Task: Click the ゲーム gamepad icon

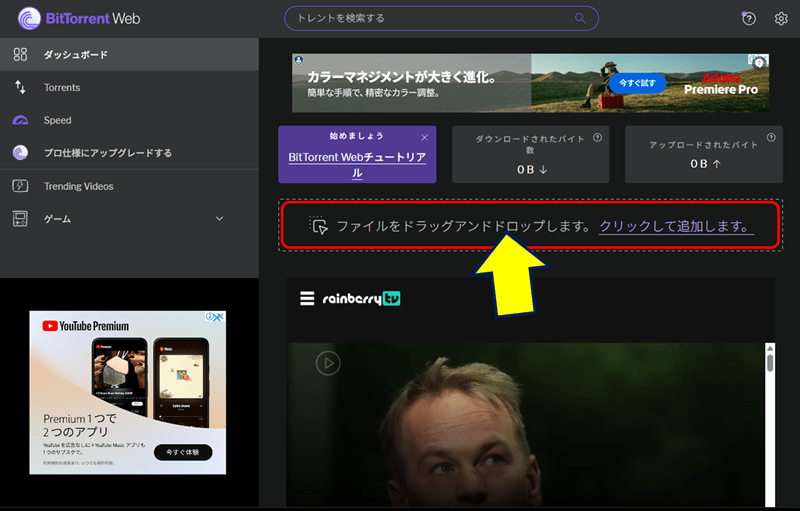Action: pos(20,219)
